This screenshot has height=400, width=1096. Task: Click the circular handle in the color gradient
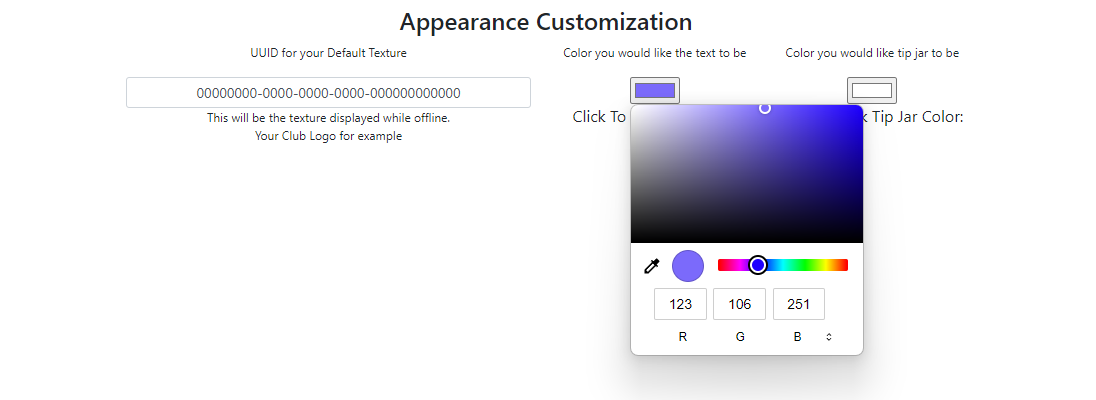point(765,108)
